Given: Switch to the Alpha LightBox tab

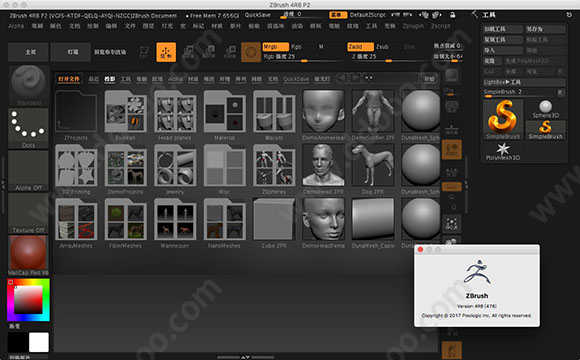Looking at the screenshot, I should point(175,79).
